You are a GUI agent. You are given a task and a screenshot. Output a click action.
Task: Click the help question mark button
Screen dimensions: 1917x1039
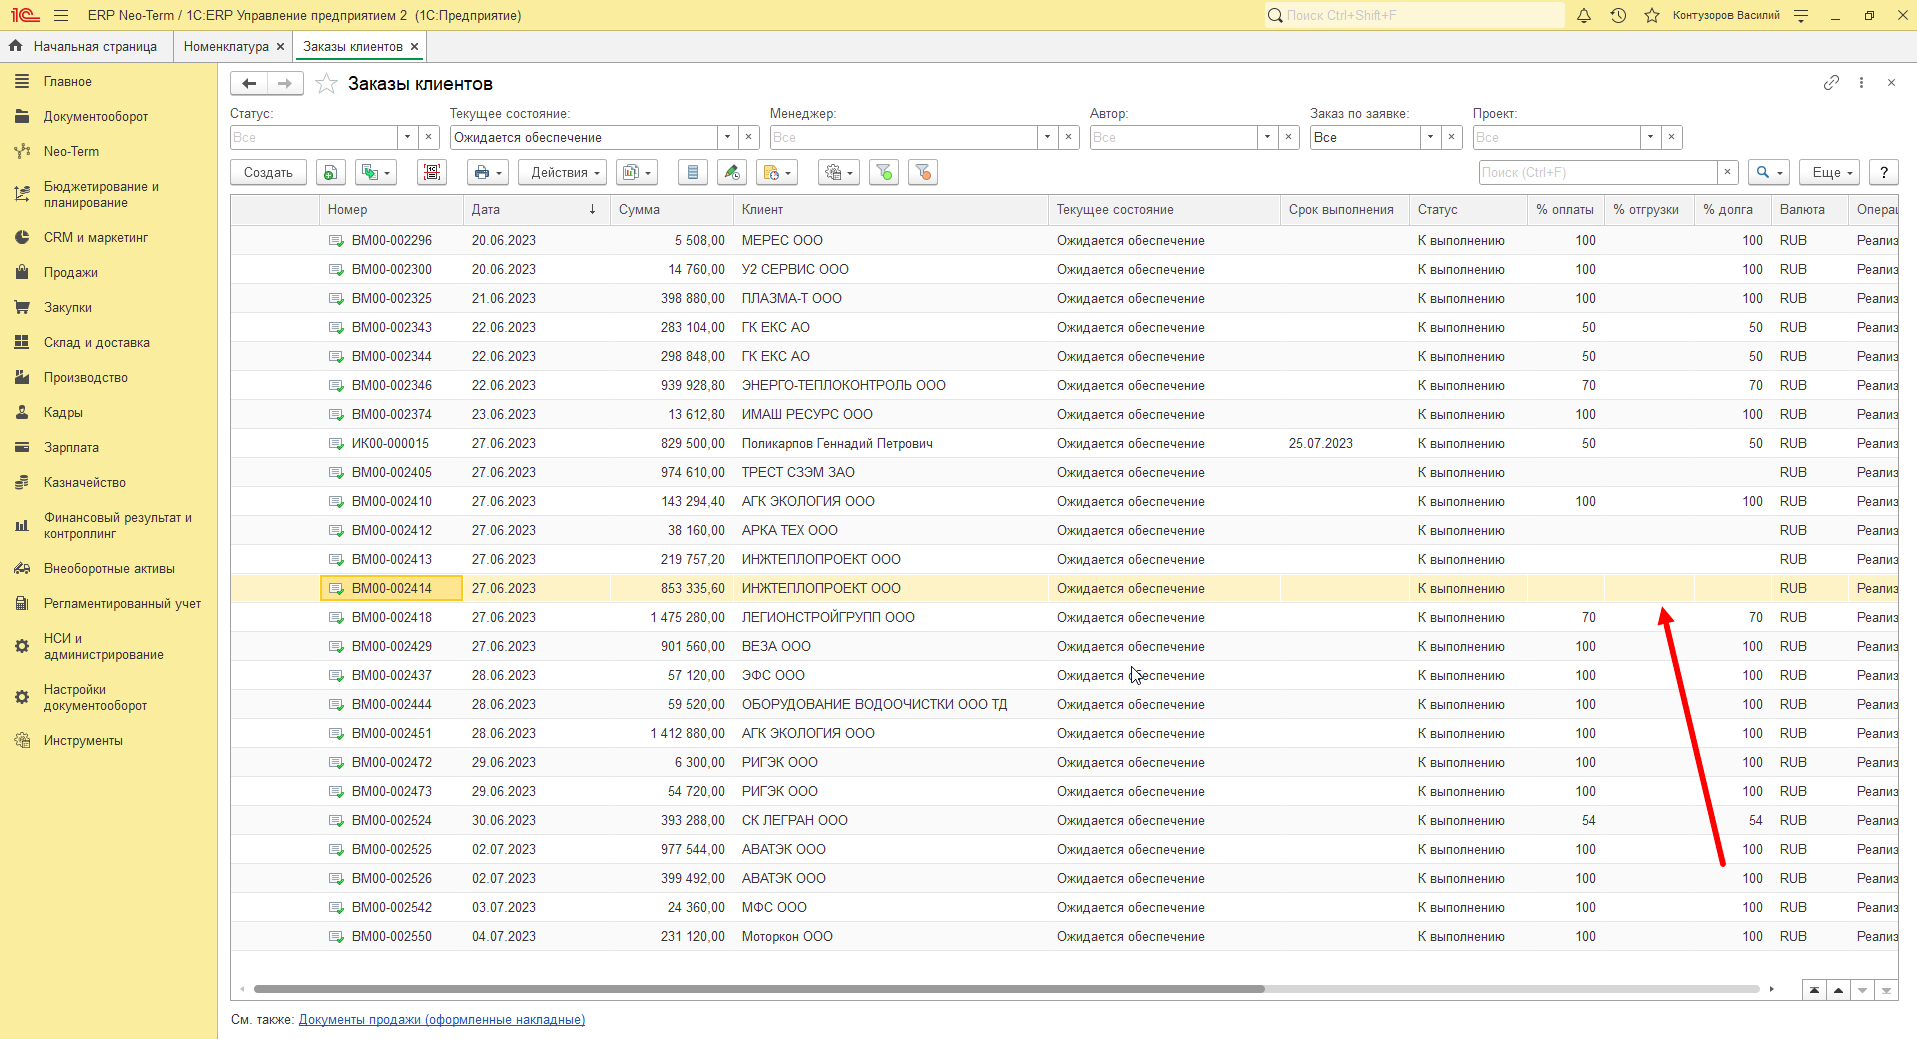[x=1884, y=172]
